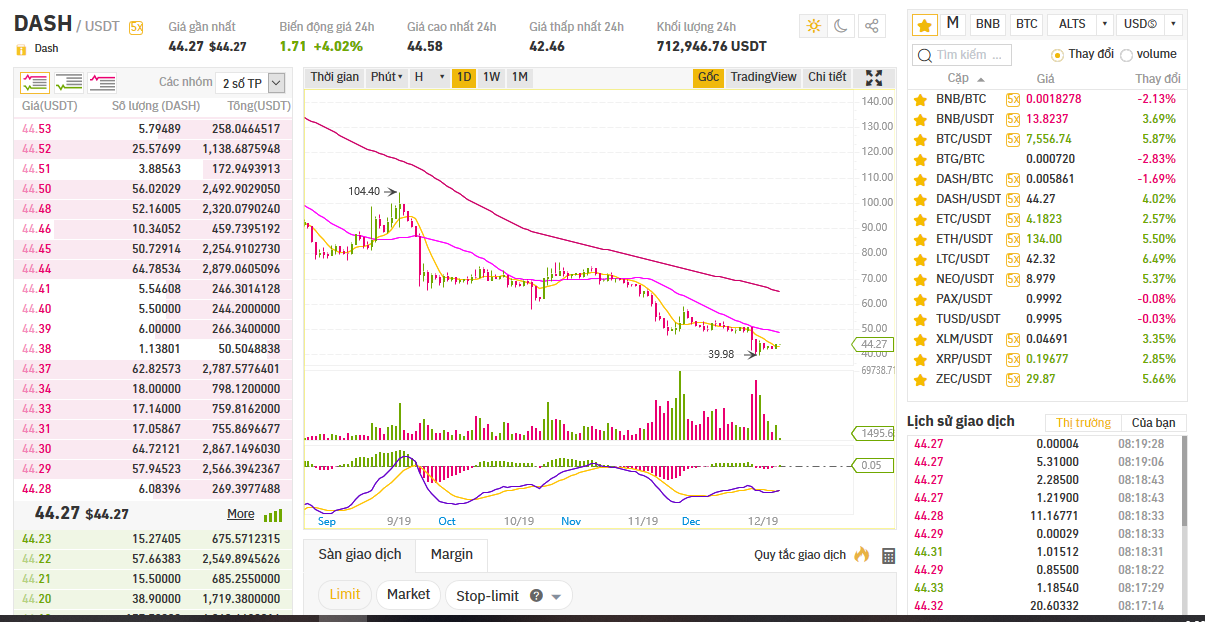Viewport: 1205px width, 622px height.
Task: Click the 5x badge on the ETC/USDT row
Action: [1013, 219]
